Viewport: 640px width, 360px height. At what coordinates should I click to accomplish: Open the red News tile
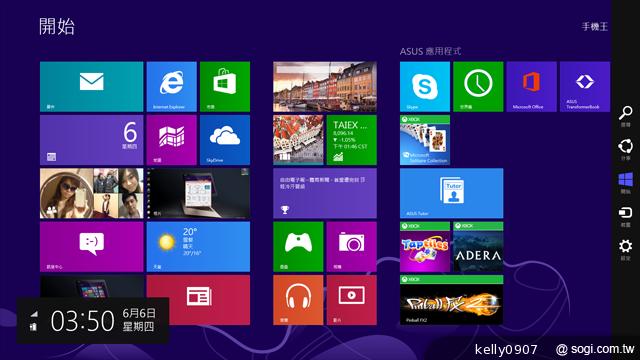click(198, 300)
